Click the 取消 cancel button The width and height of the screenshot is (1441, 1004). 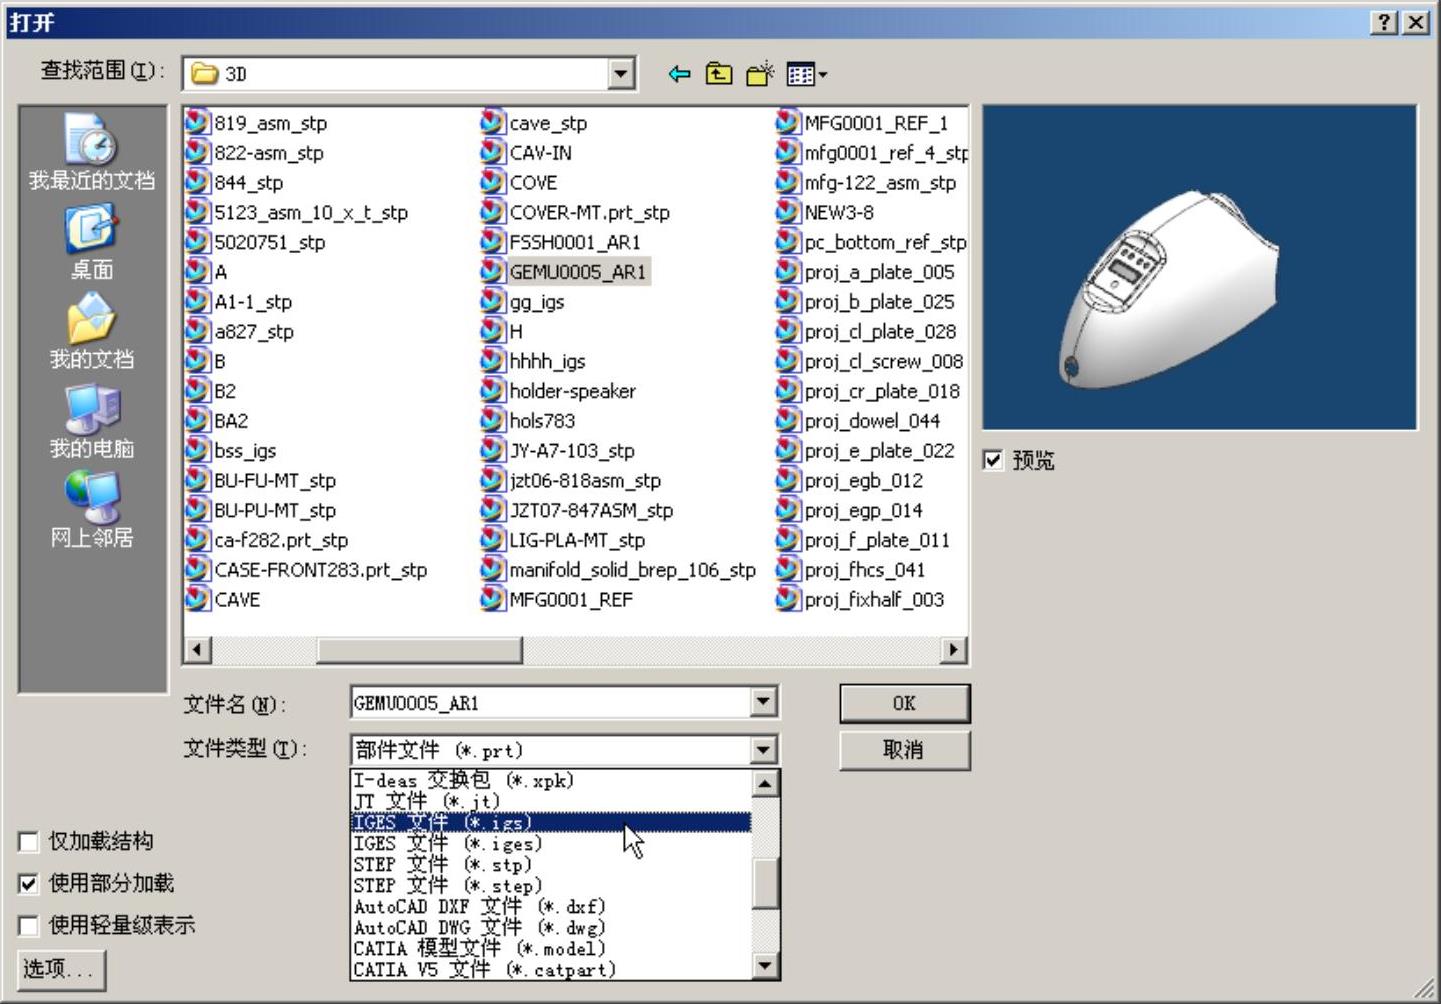coord(904,750)
